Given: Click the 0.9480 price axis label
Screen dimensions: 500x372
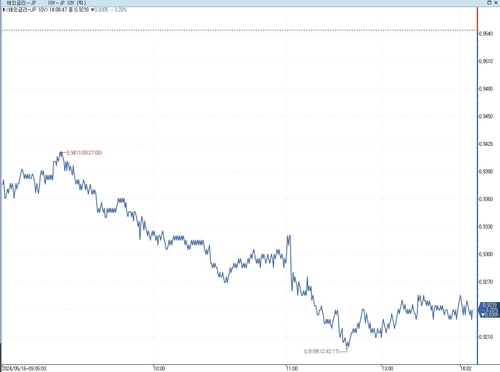Looking at the screenshot, I should [486, 89].
